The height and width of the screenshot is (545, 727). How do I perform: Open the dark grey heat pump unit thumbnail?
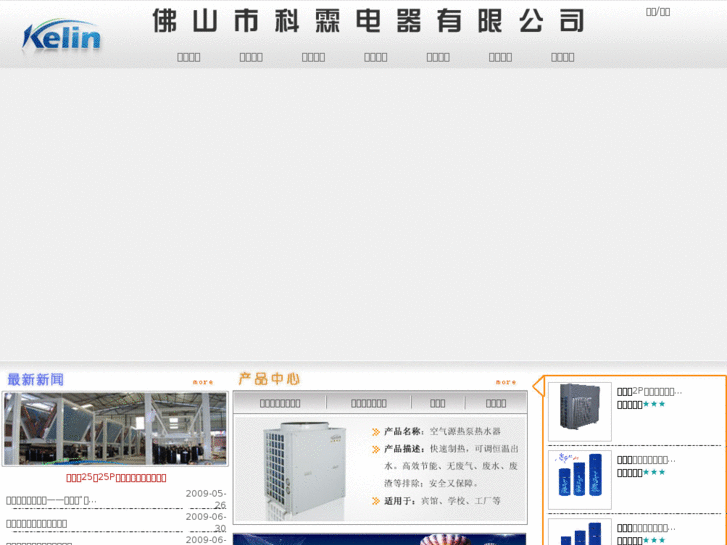580,411
